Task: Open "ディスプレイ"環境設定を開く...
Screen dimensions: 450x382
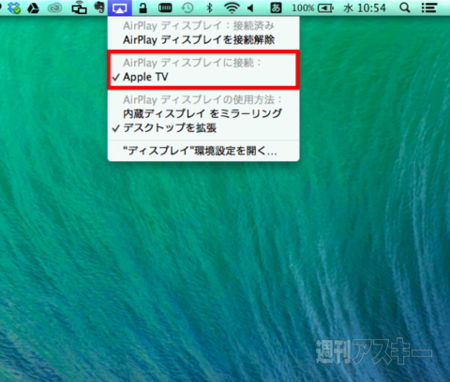Action: pyautogui.click(x=203, y=151)
